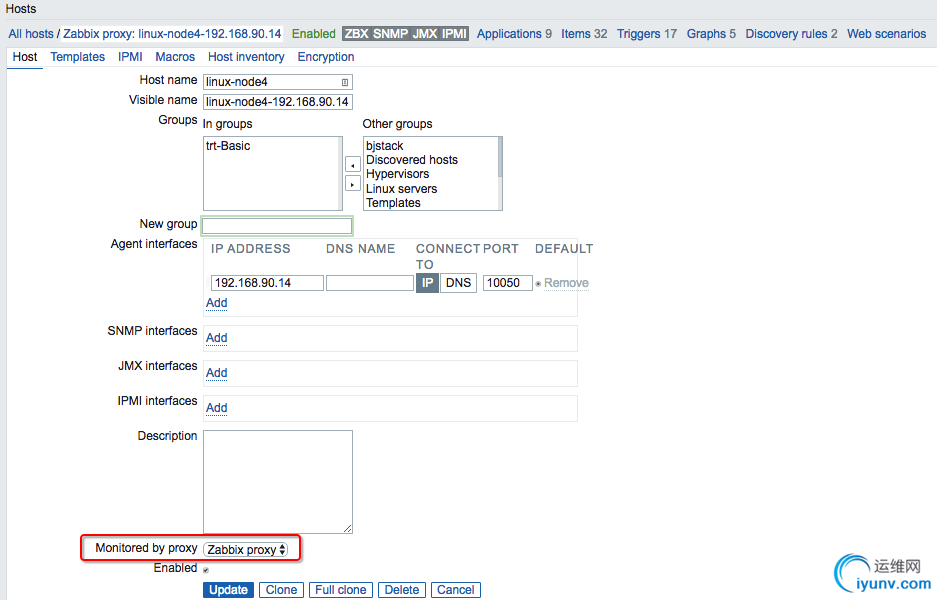This screenshot has width=937, height=600.
Task: Open Applications 9 link
Action: pos(514,34)
